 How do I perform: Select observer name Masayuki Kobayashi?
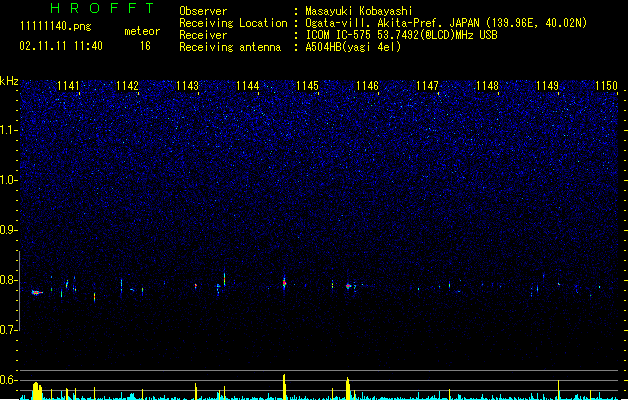tap(359, 11)
